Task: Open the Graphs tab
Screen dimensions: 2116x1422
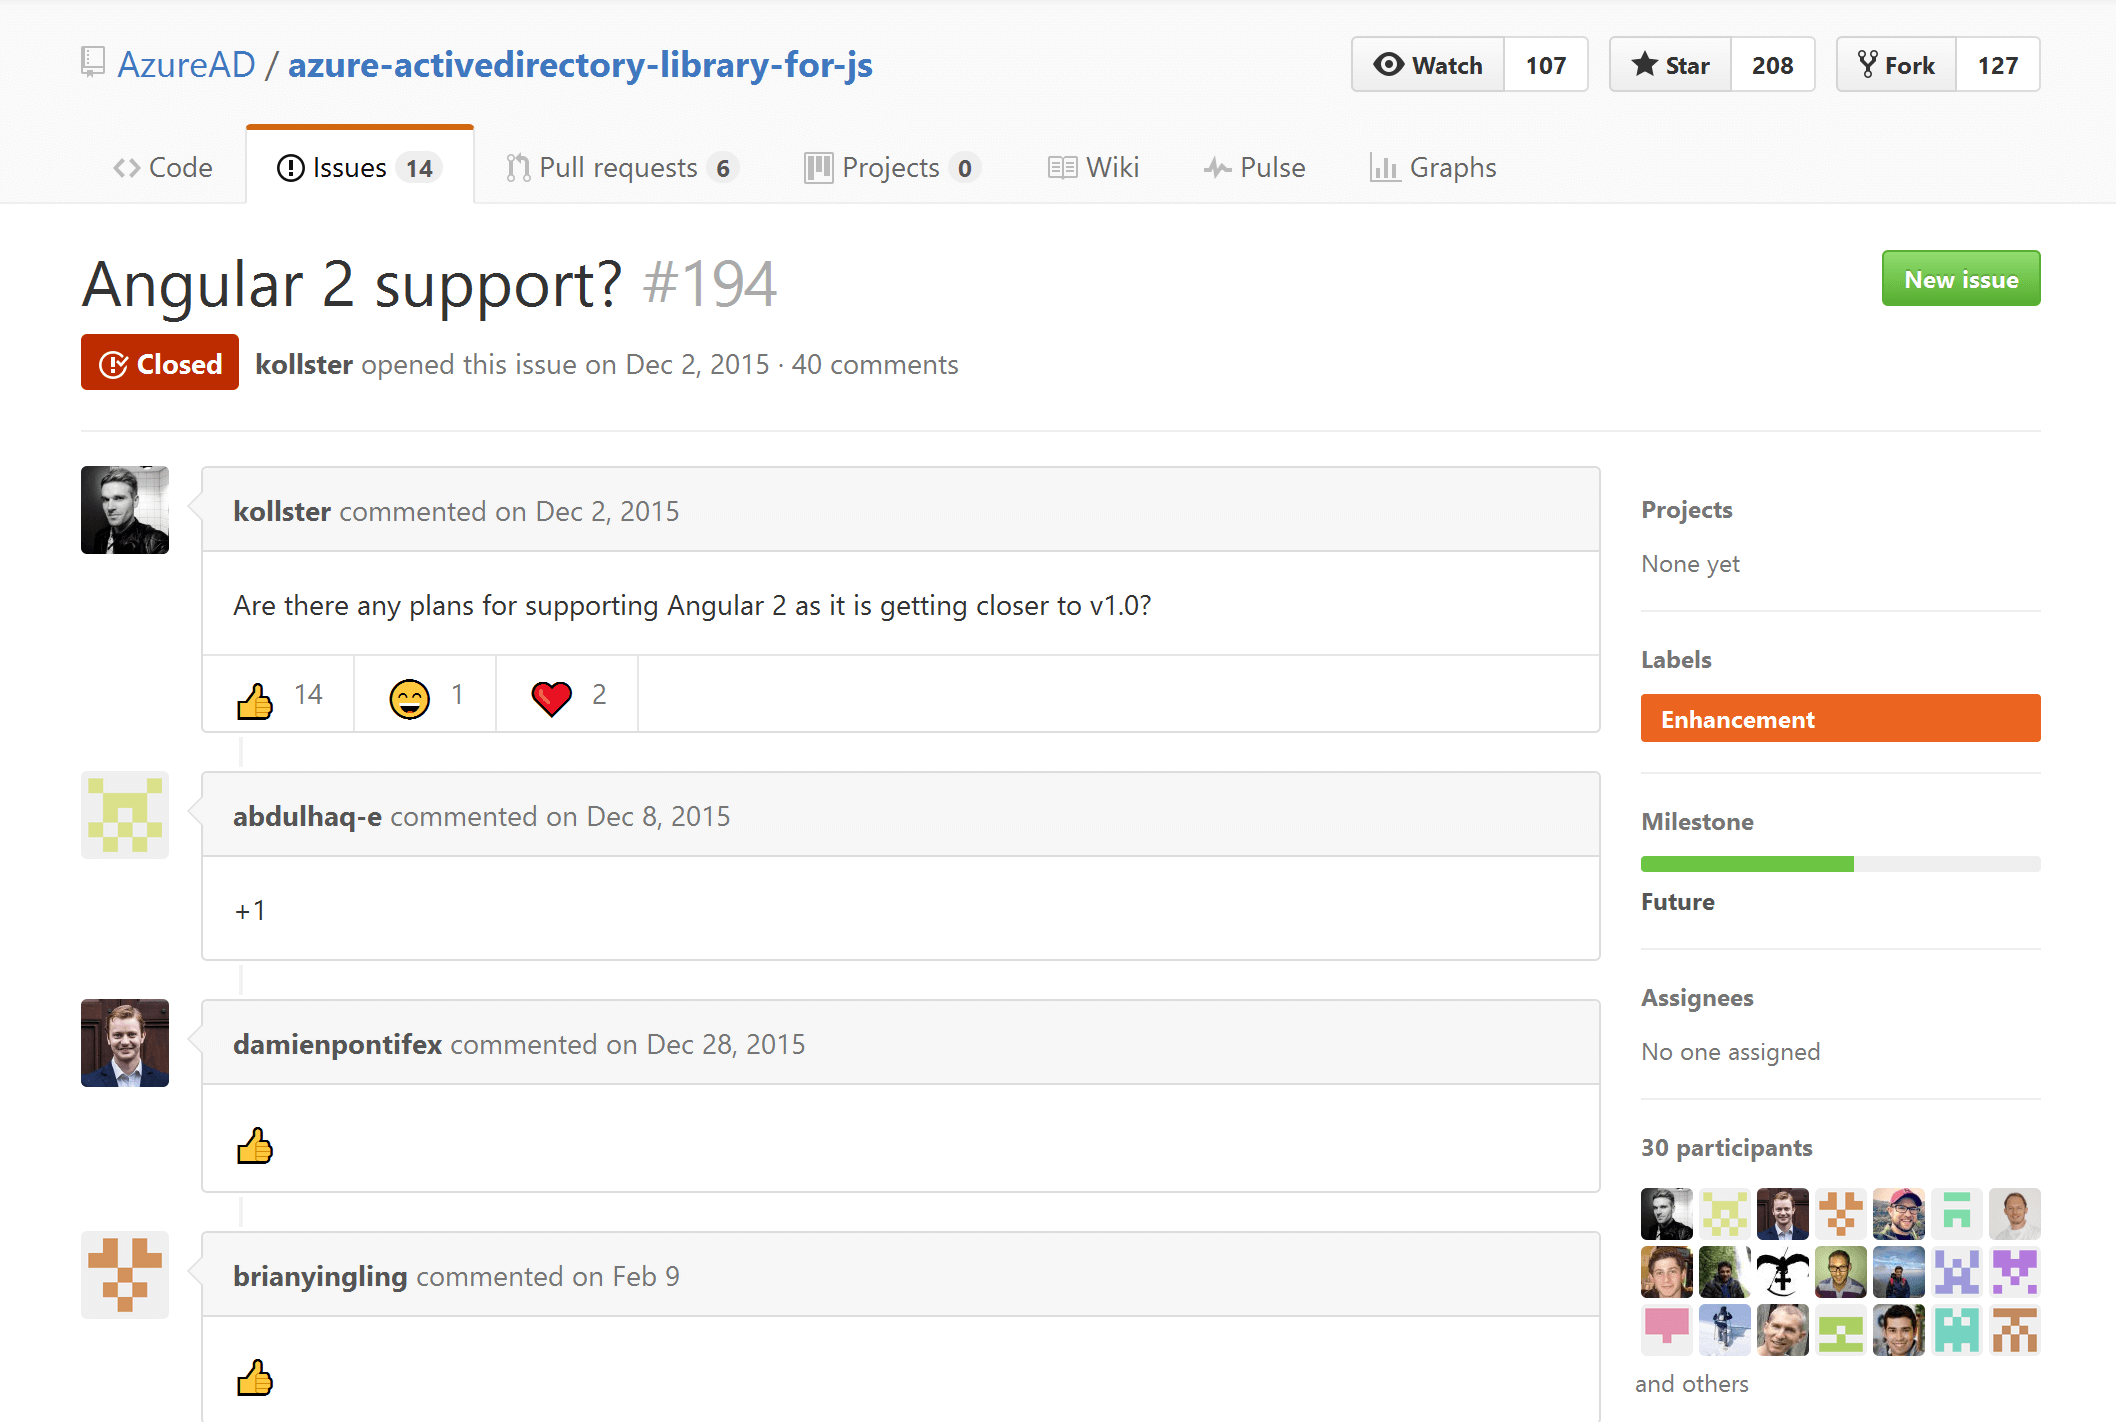Action: click(1433, 167)
